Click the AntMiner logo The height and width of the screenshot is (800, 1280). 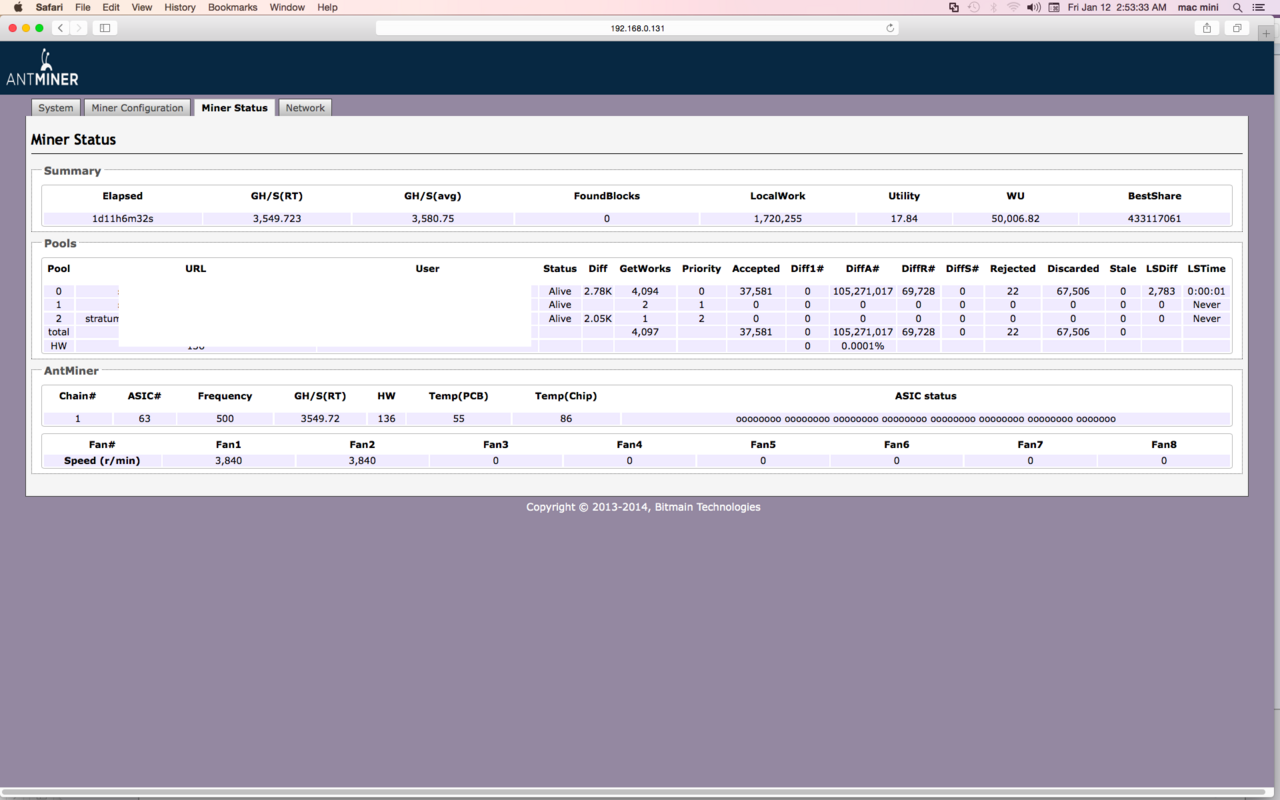(42, 68)
